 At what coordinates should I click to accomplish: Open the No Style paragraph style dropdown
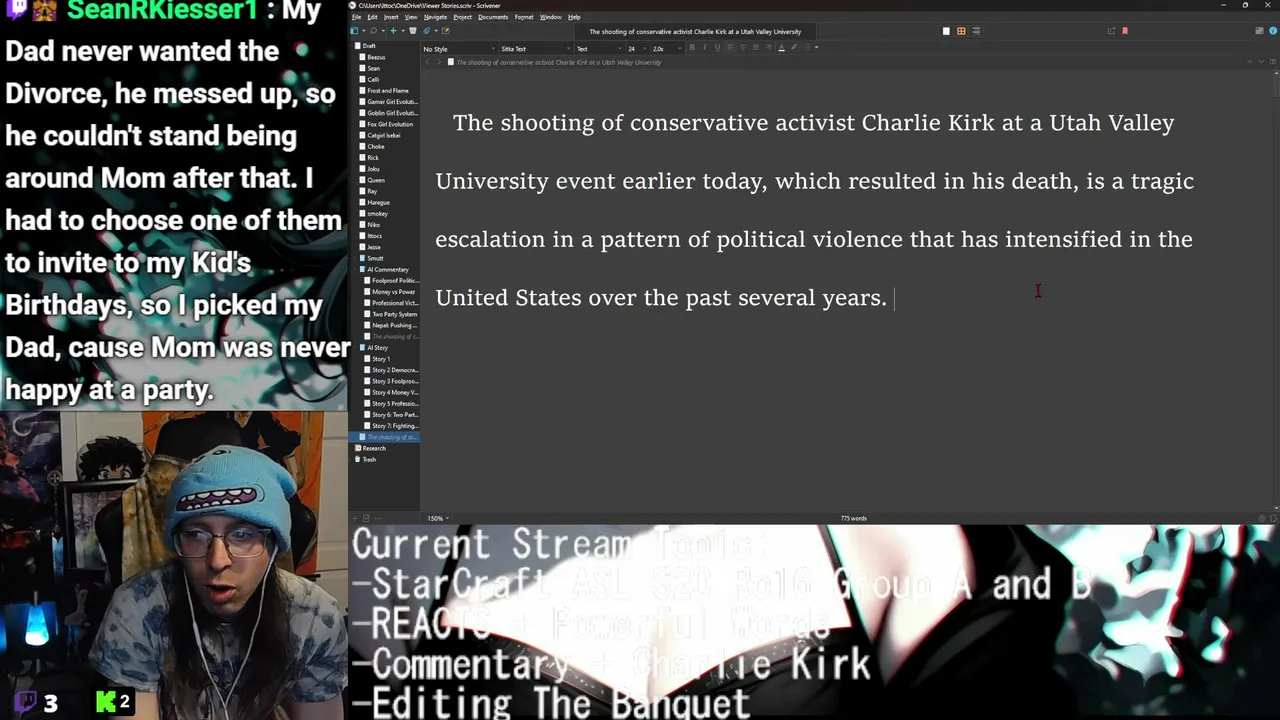point(458,49)
